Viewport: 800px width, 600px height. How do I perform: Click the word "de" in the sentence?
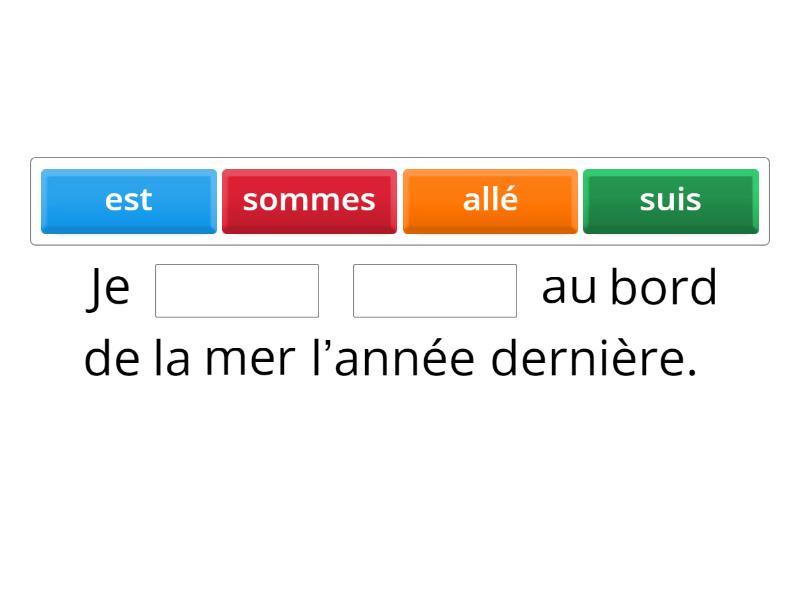pyautogui.click(x=106, y=356)
